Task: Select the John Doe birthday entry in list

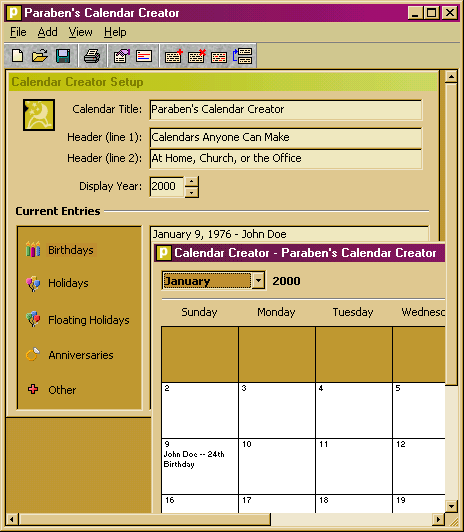Action: pyautogui.click(x=289, y=234)
